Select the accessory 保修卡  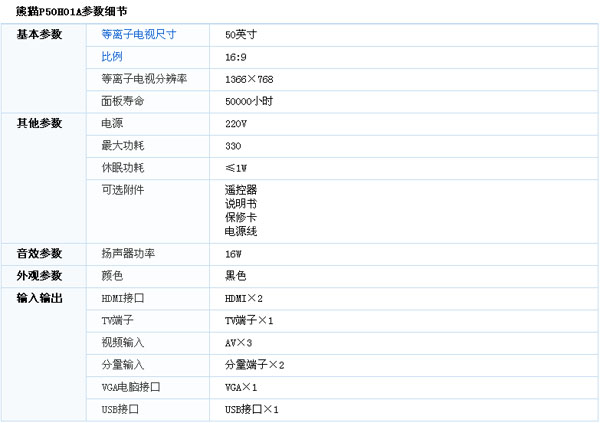(241, 217)
